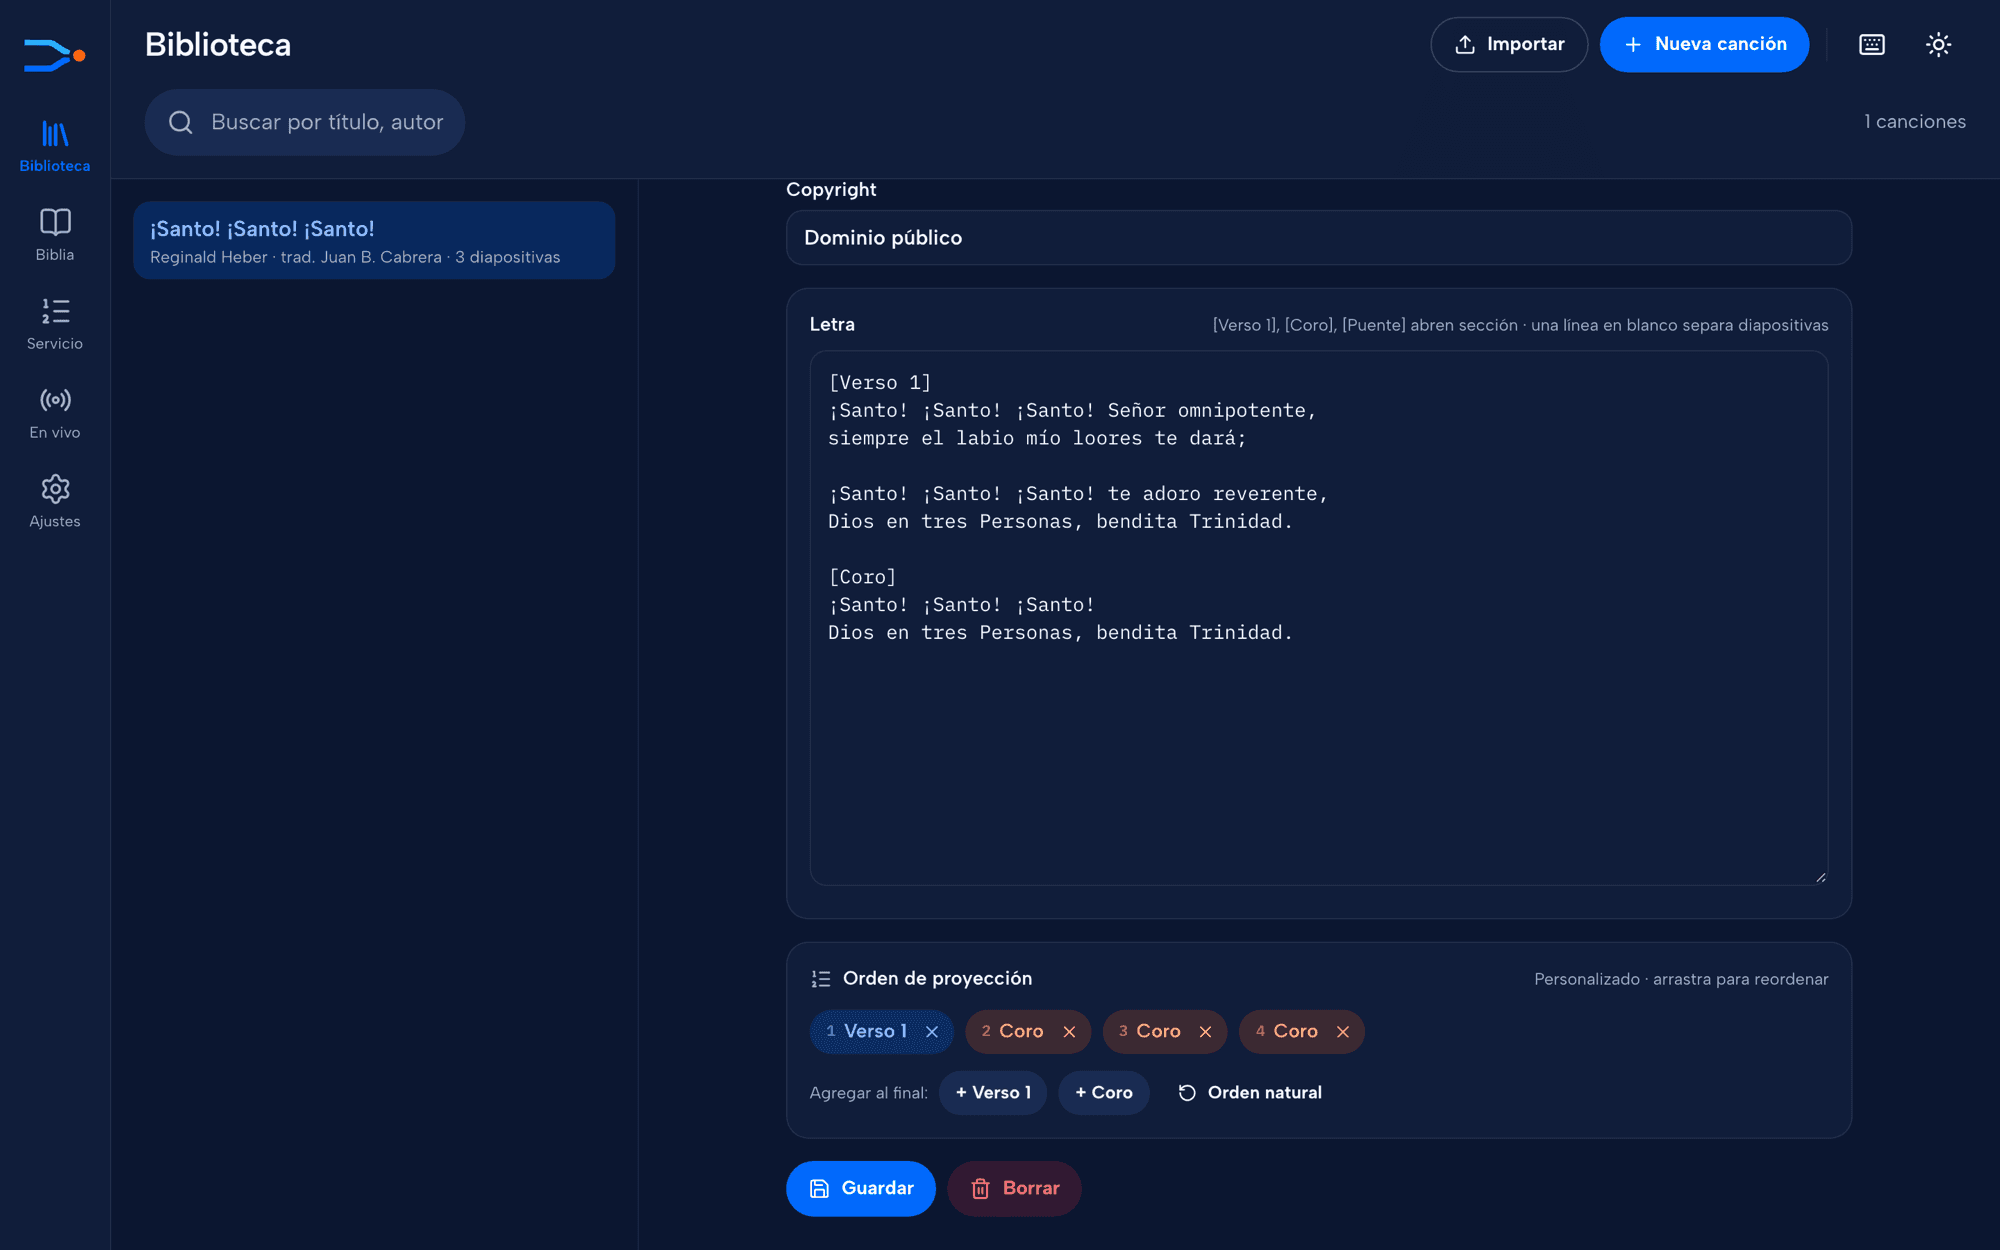Click 'siempre el labio mío loores' lyric line
Image resolution: width=2000 pixels, height=1250 pixels.
tap(1037, 438)
